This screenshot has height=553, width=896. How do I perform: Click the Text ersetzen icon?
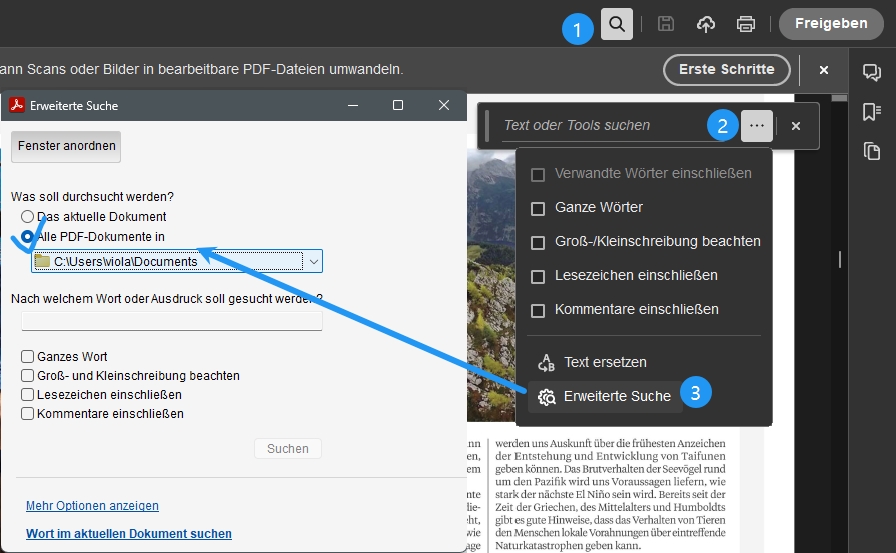point(546,362)
